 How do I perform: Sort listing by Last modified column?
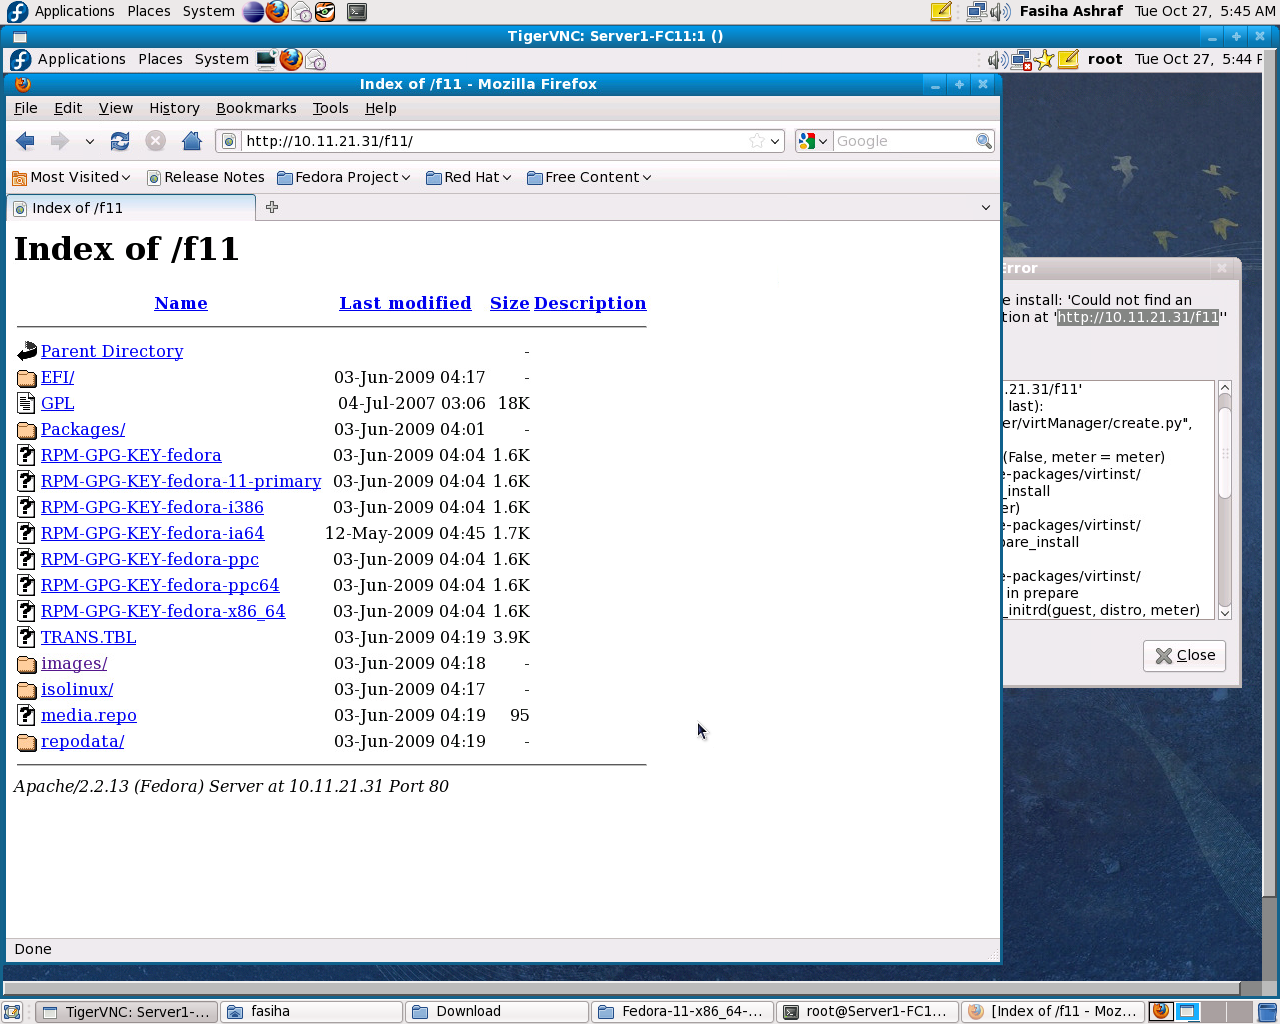pos(405,303)
